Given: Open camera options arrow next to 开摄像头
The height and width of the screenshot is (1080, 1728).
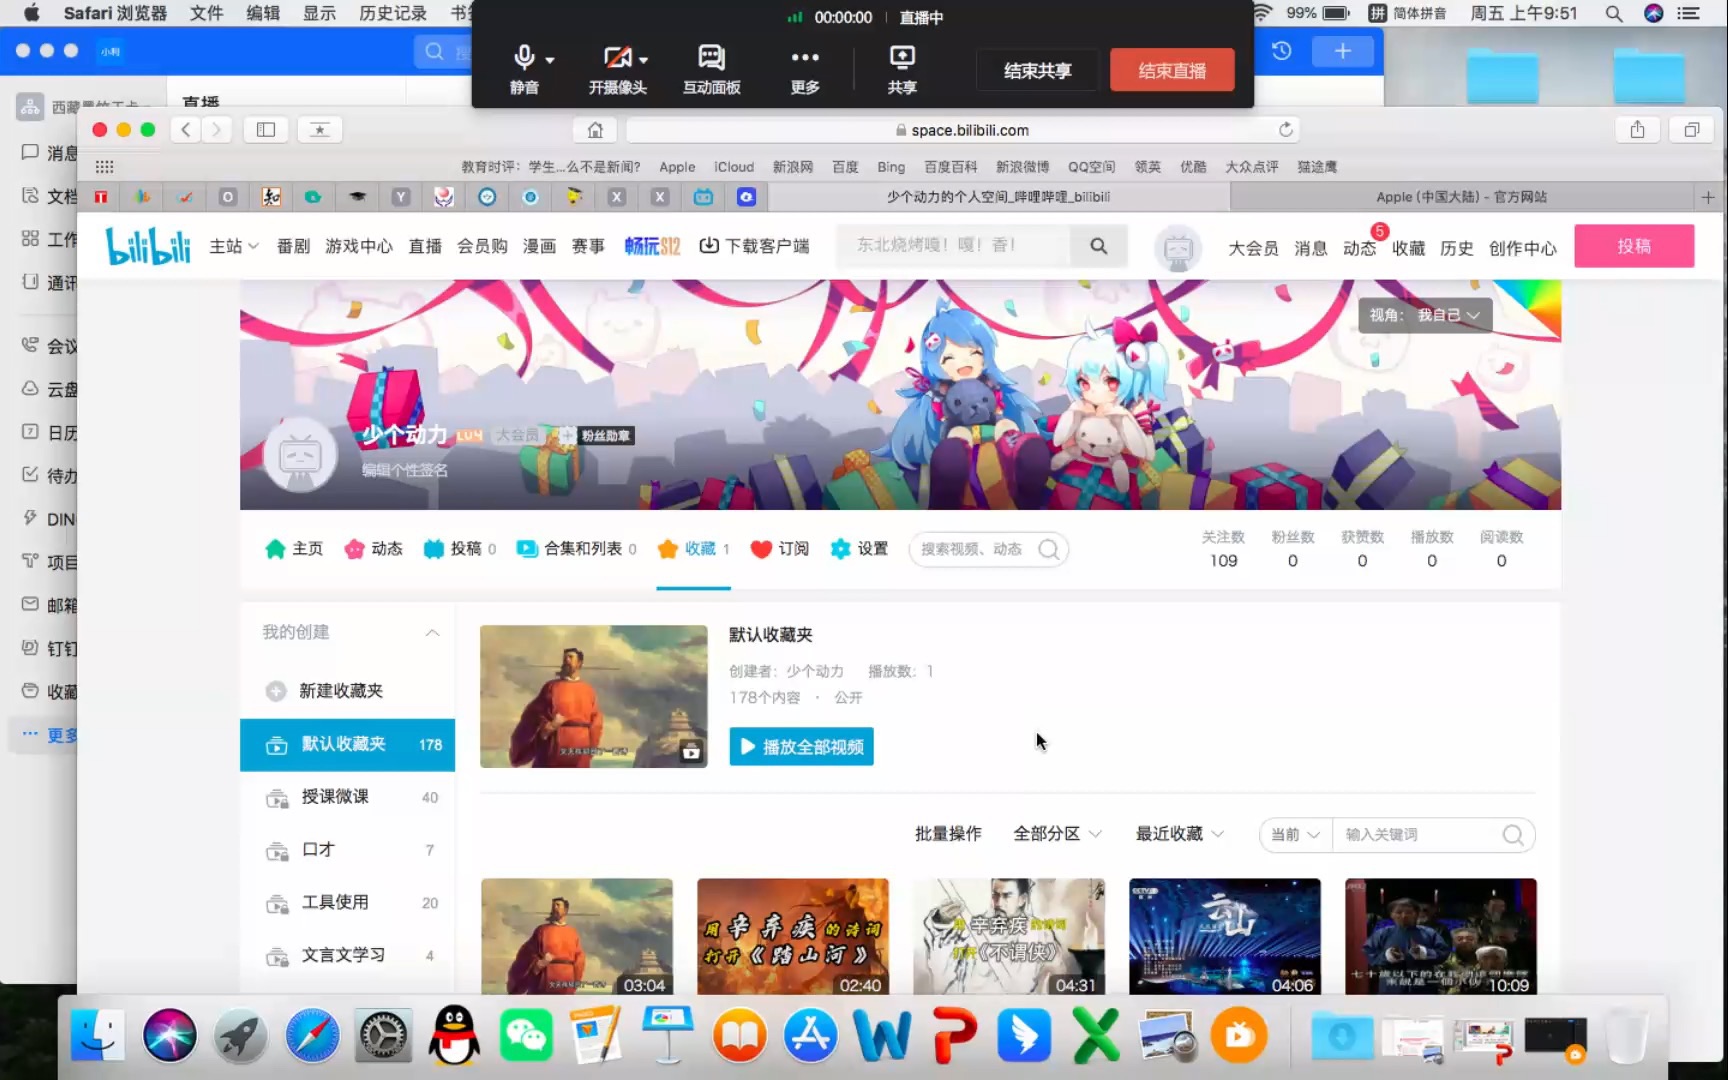Looking at the screenshot, I should coord(644,59).
